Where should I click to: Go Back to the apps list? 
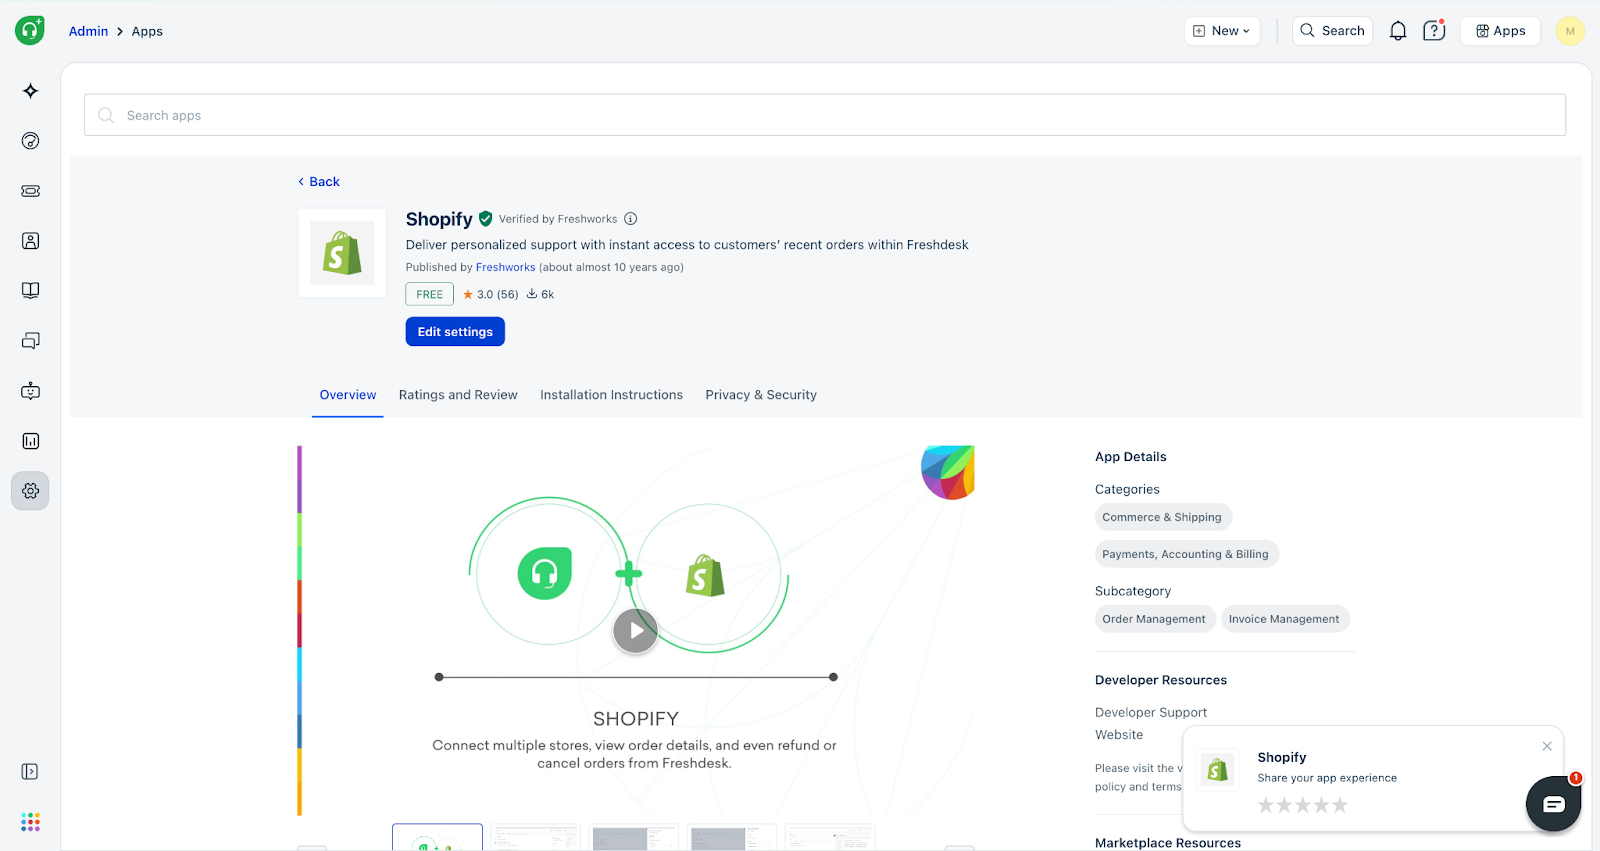pyautogui.click(x=319, y=182)
